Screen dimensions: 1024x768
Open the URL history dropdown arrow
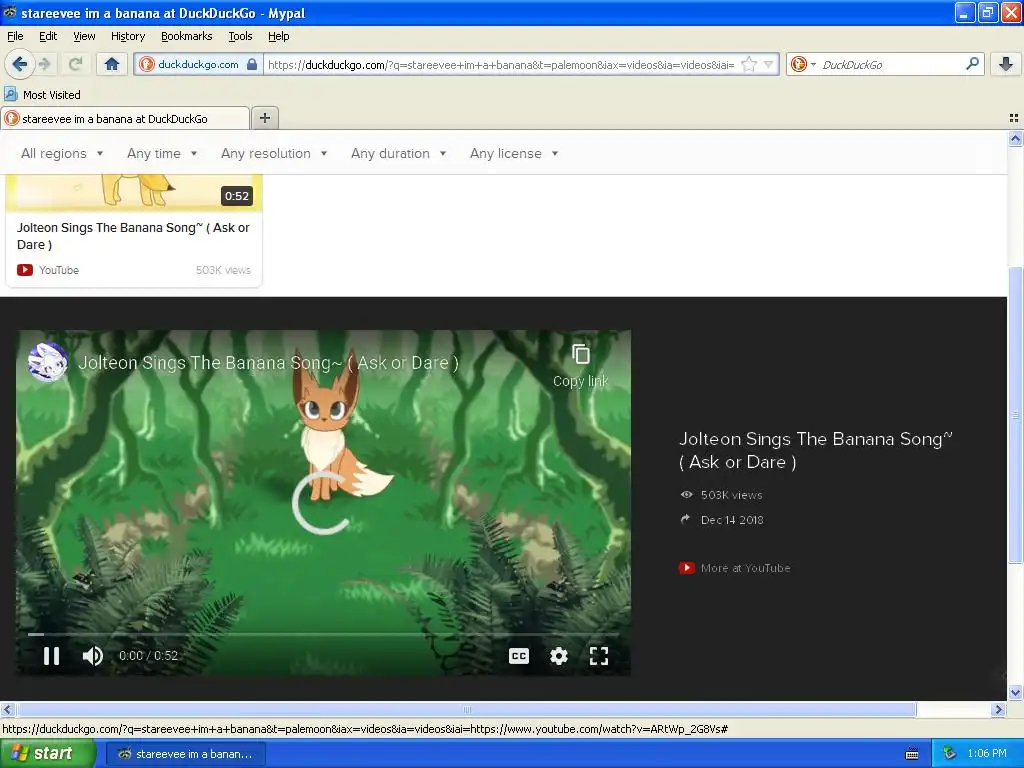(x=769, y=64)
